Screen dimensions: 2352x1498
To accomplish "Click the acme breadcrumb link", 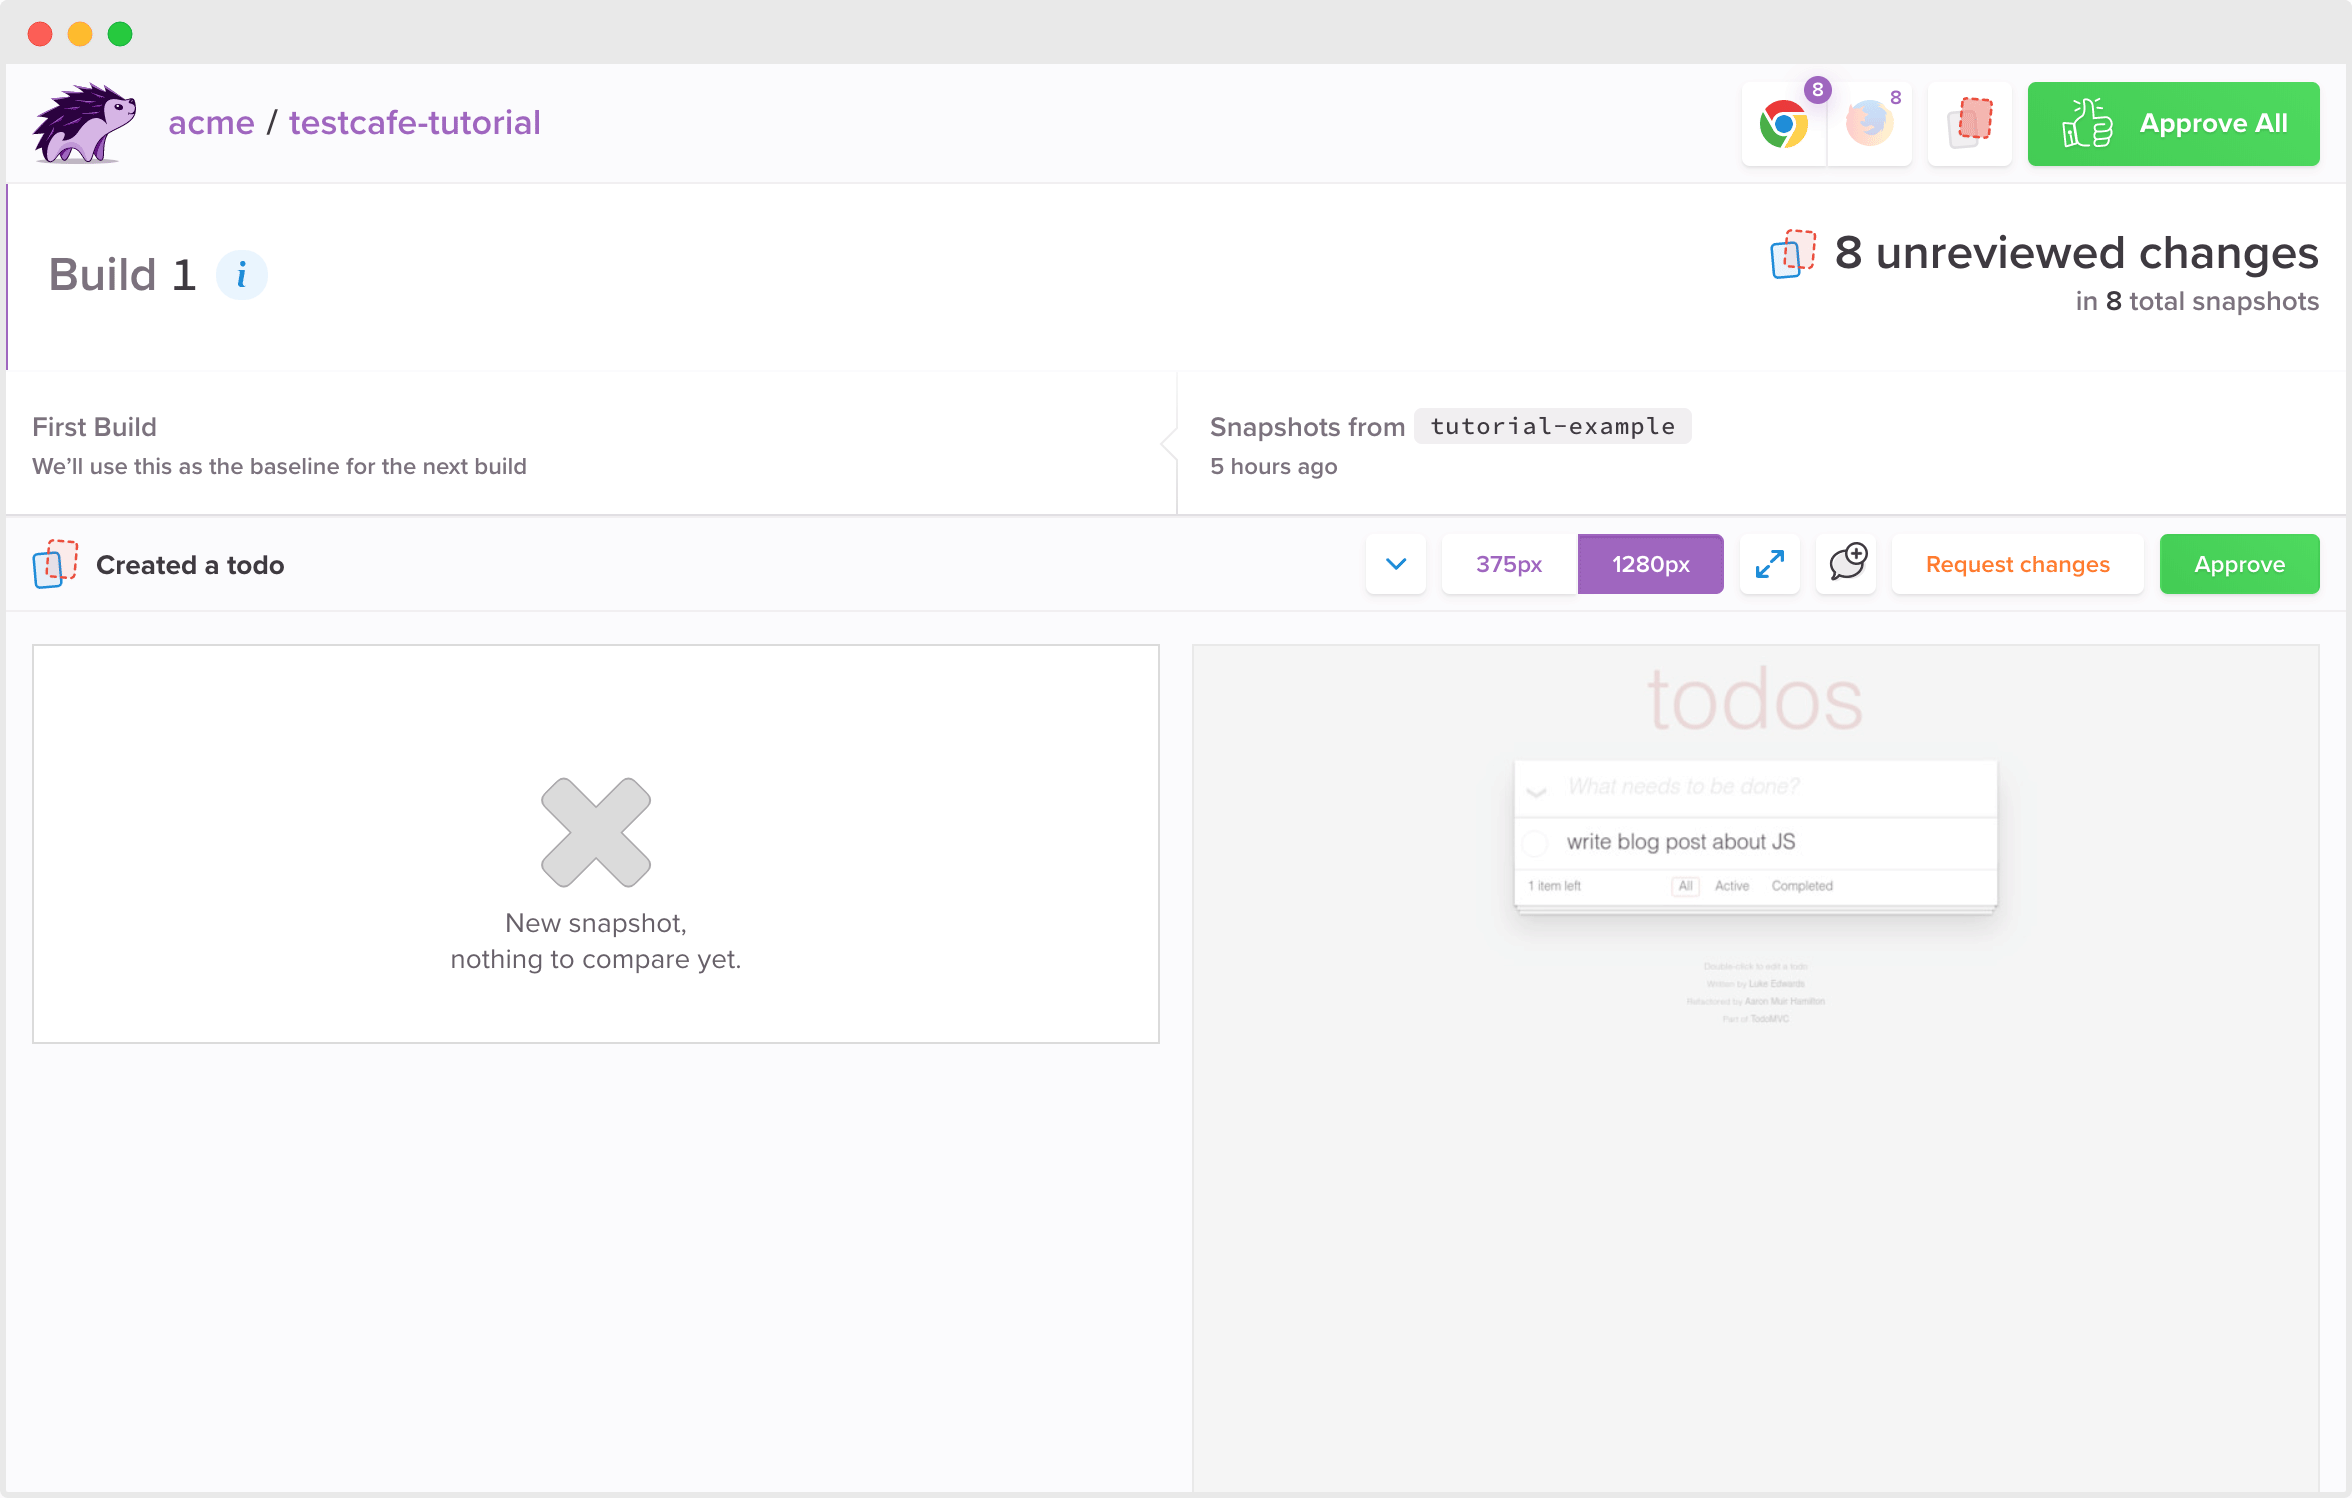I will [211, 123].
